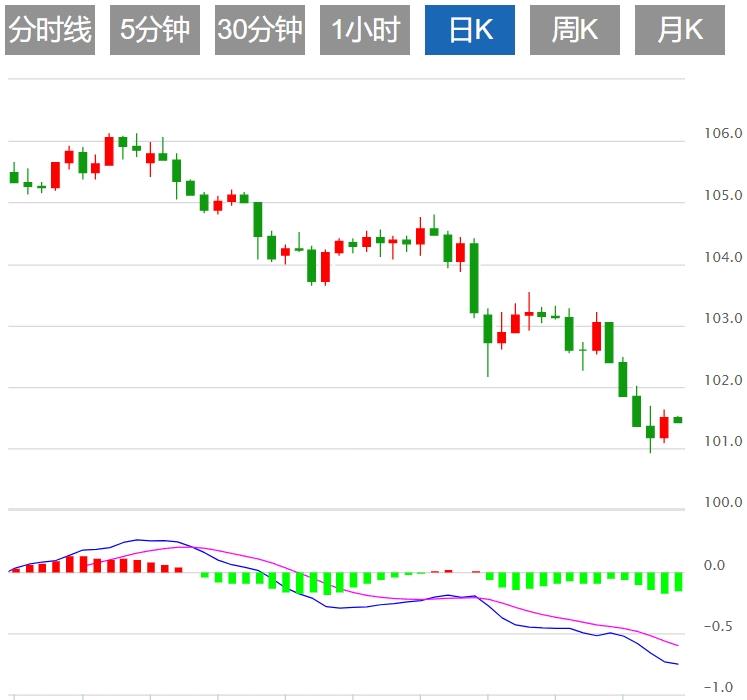Screen dimensions: 747x700
Task: Open the 月K monthly chart
Action: [680, 30]
